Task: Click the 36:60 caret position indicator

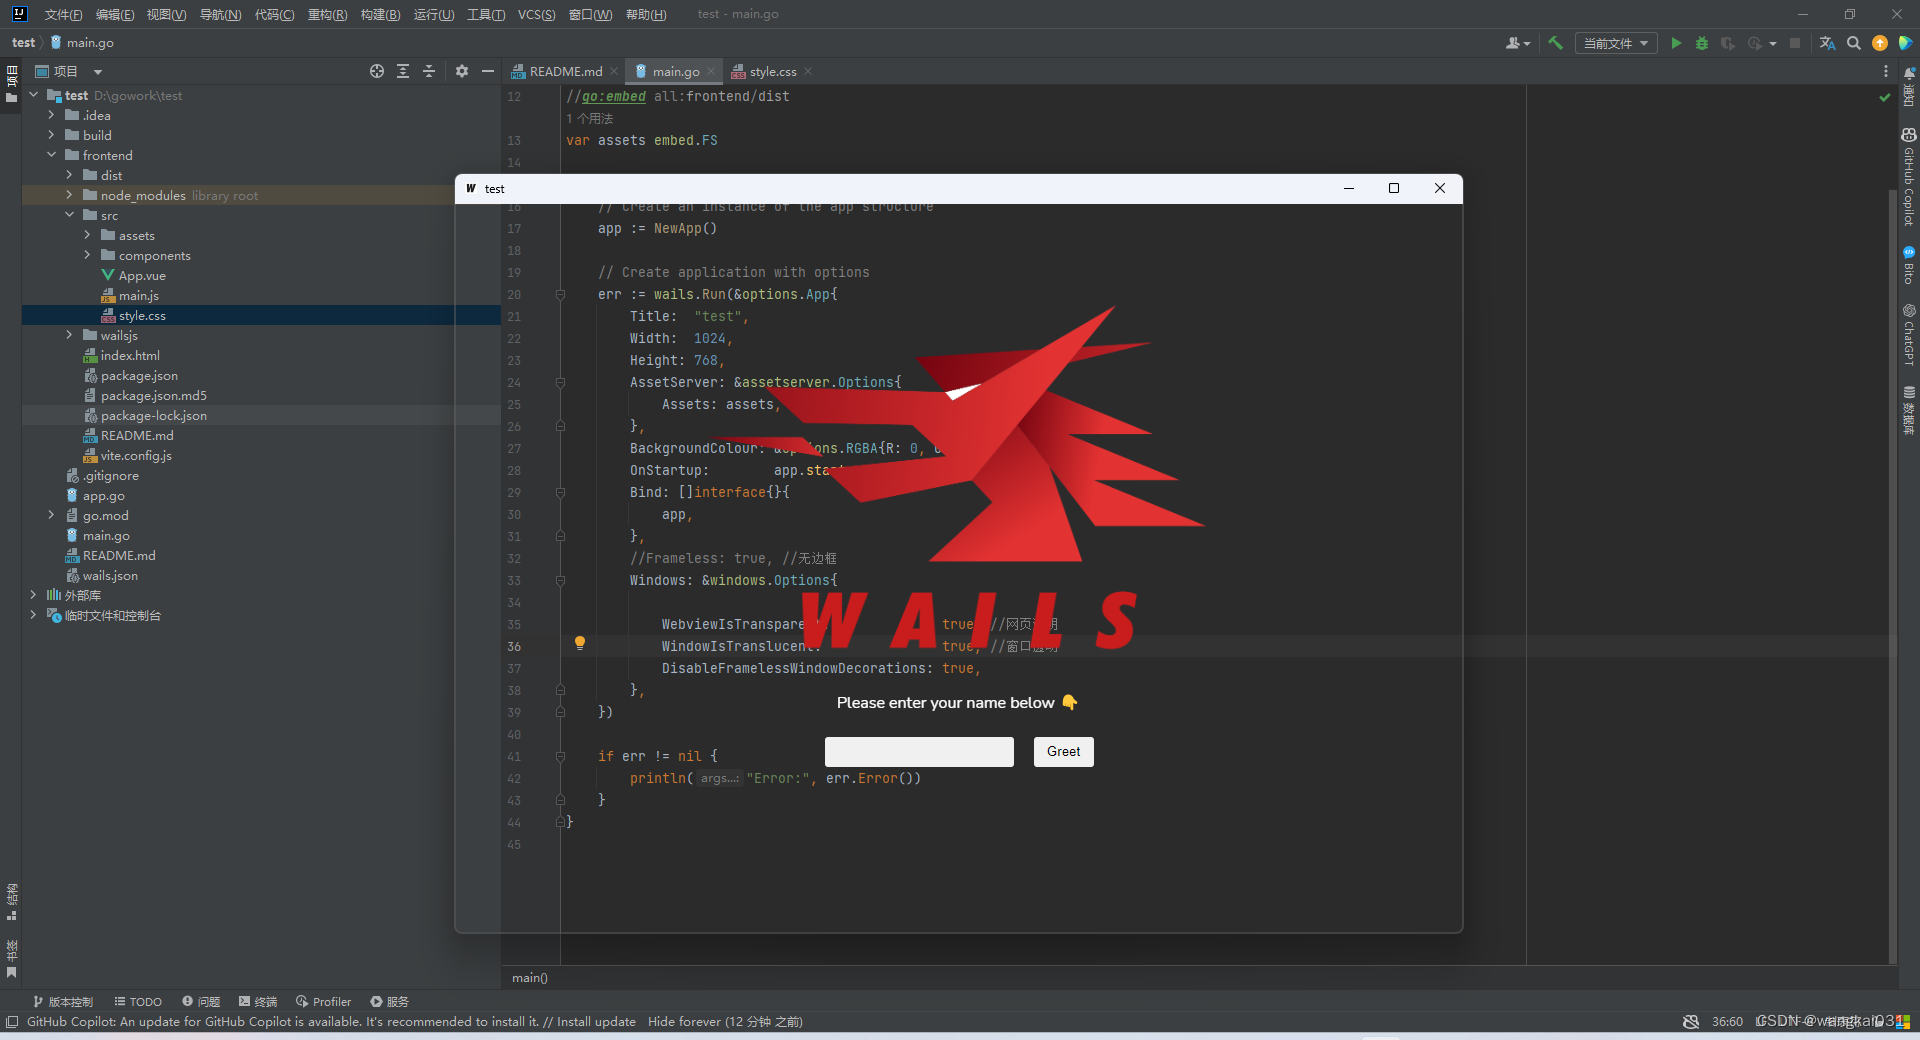Action: click(x=1727, y=1021)
